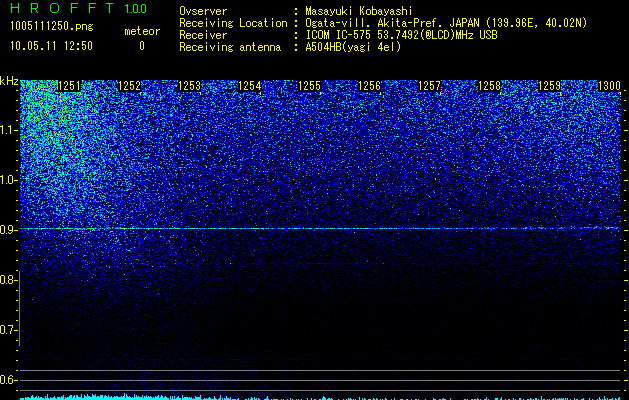Click the 1259 time marker
Screen dimensions: 629x400
[549, 86]
